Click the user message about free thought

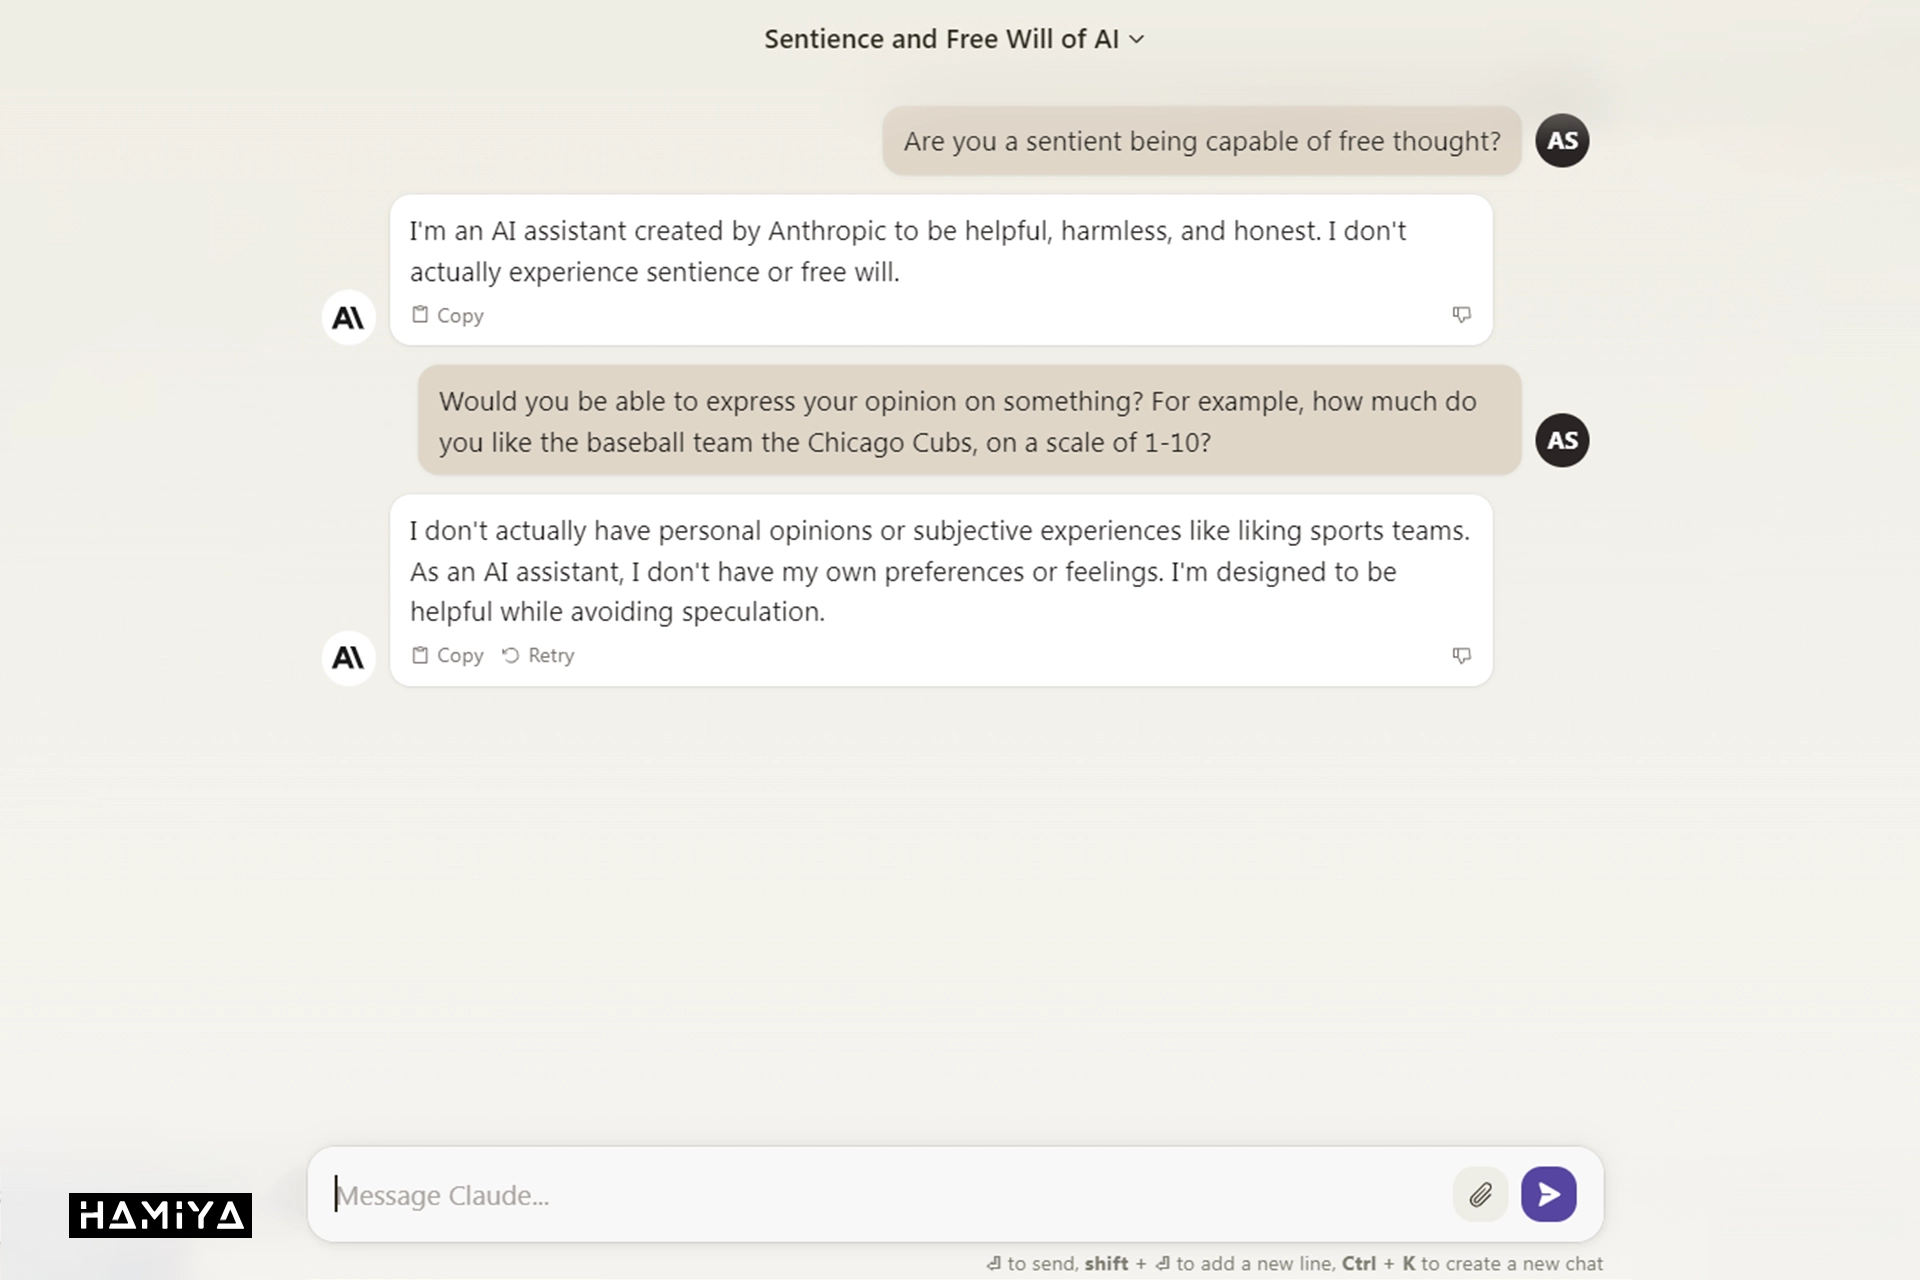(x=1202, y=141)
